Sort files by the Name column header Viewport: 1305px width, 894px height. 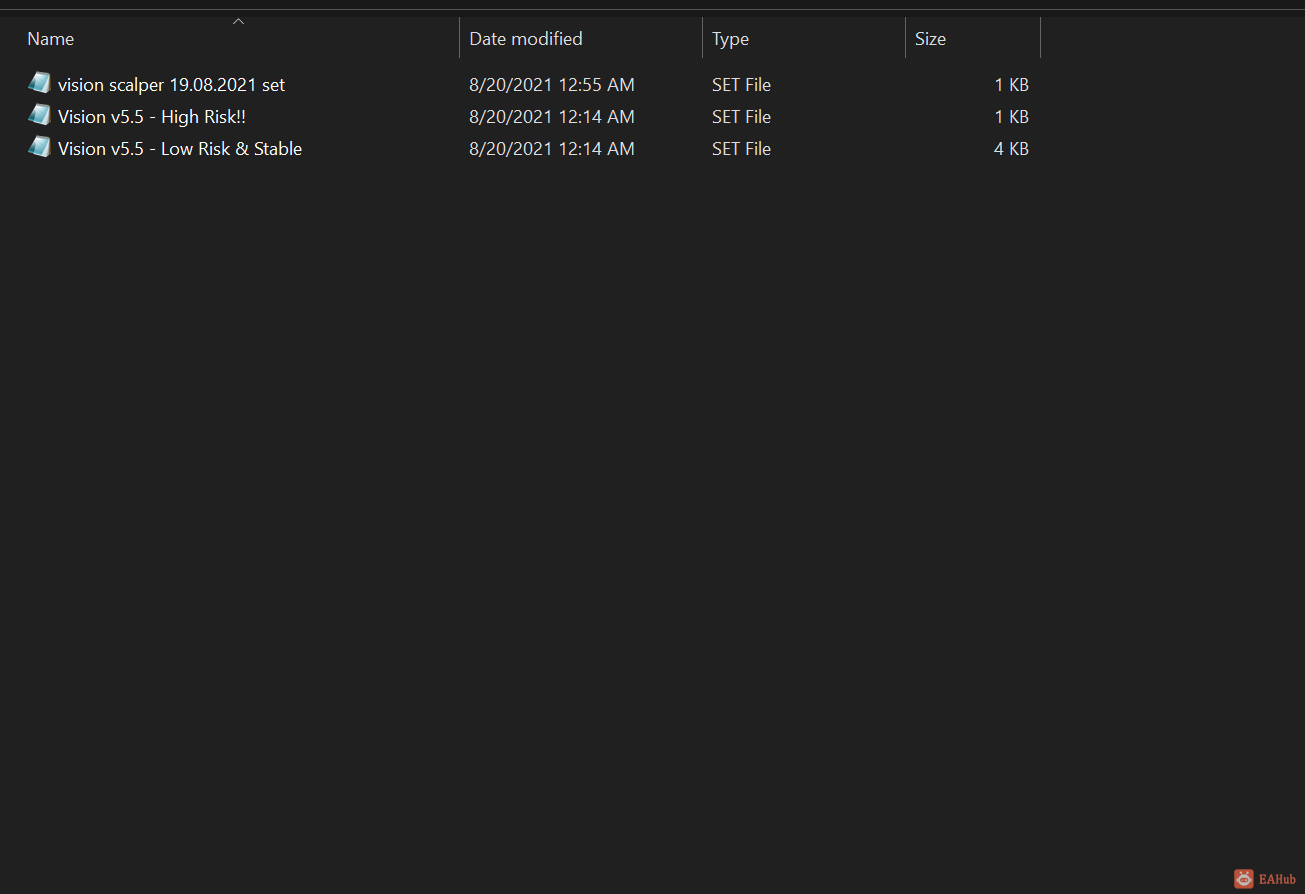click(x=51, y=39)
